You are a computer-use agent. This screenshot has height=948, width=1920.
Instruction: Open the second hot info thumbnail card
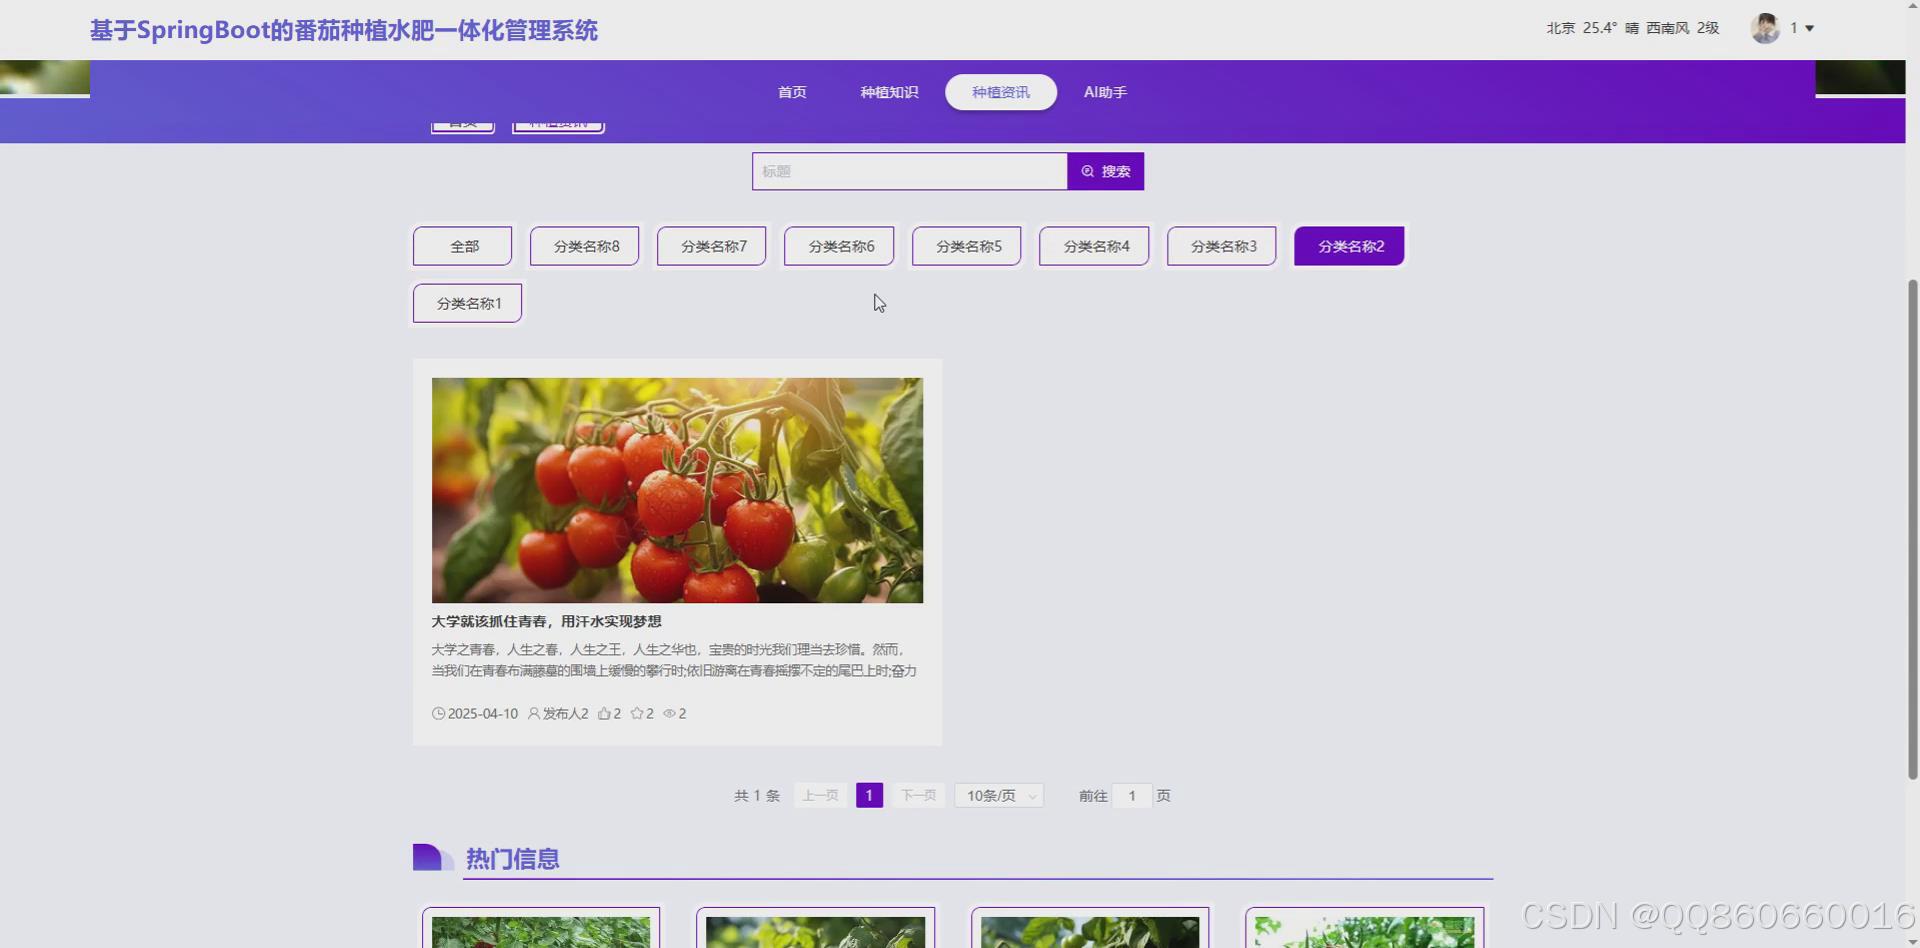coord(816,929)
